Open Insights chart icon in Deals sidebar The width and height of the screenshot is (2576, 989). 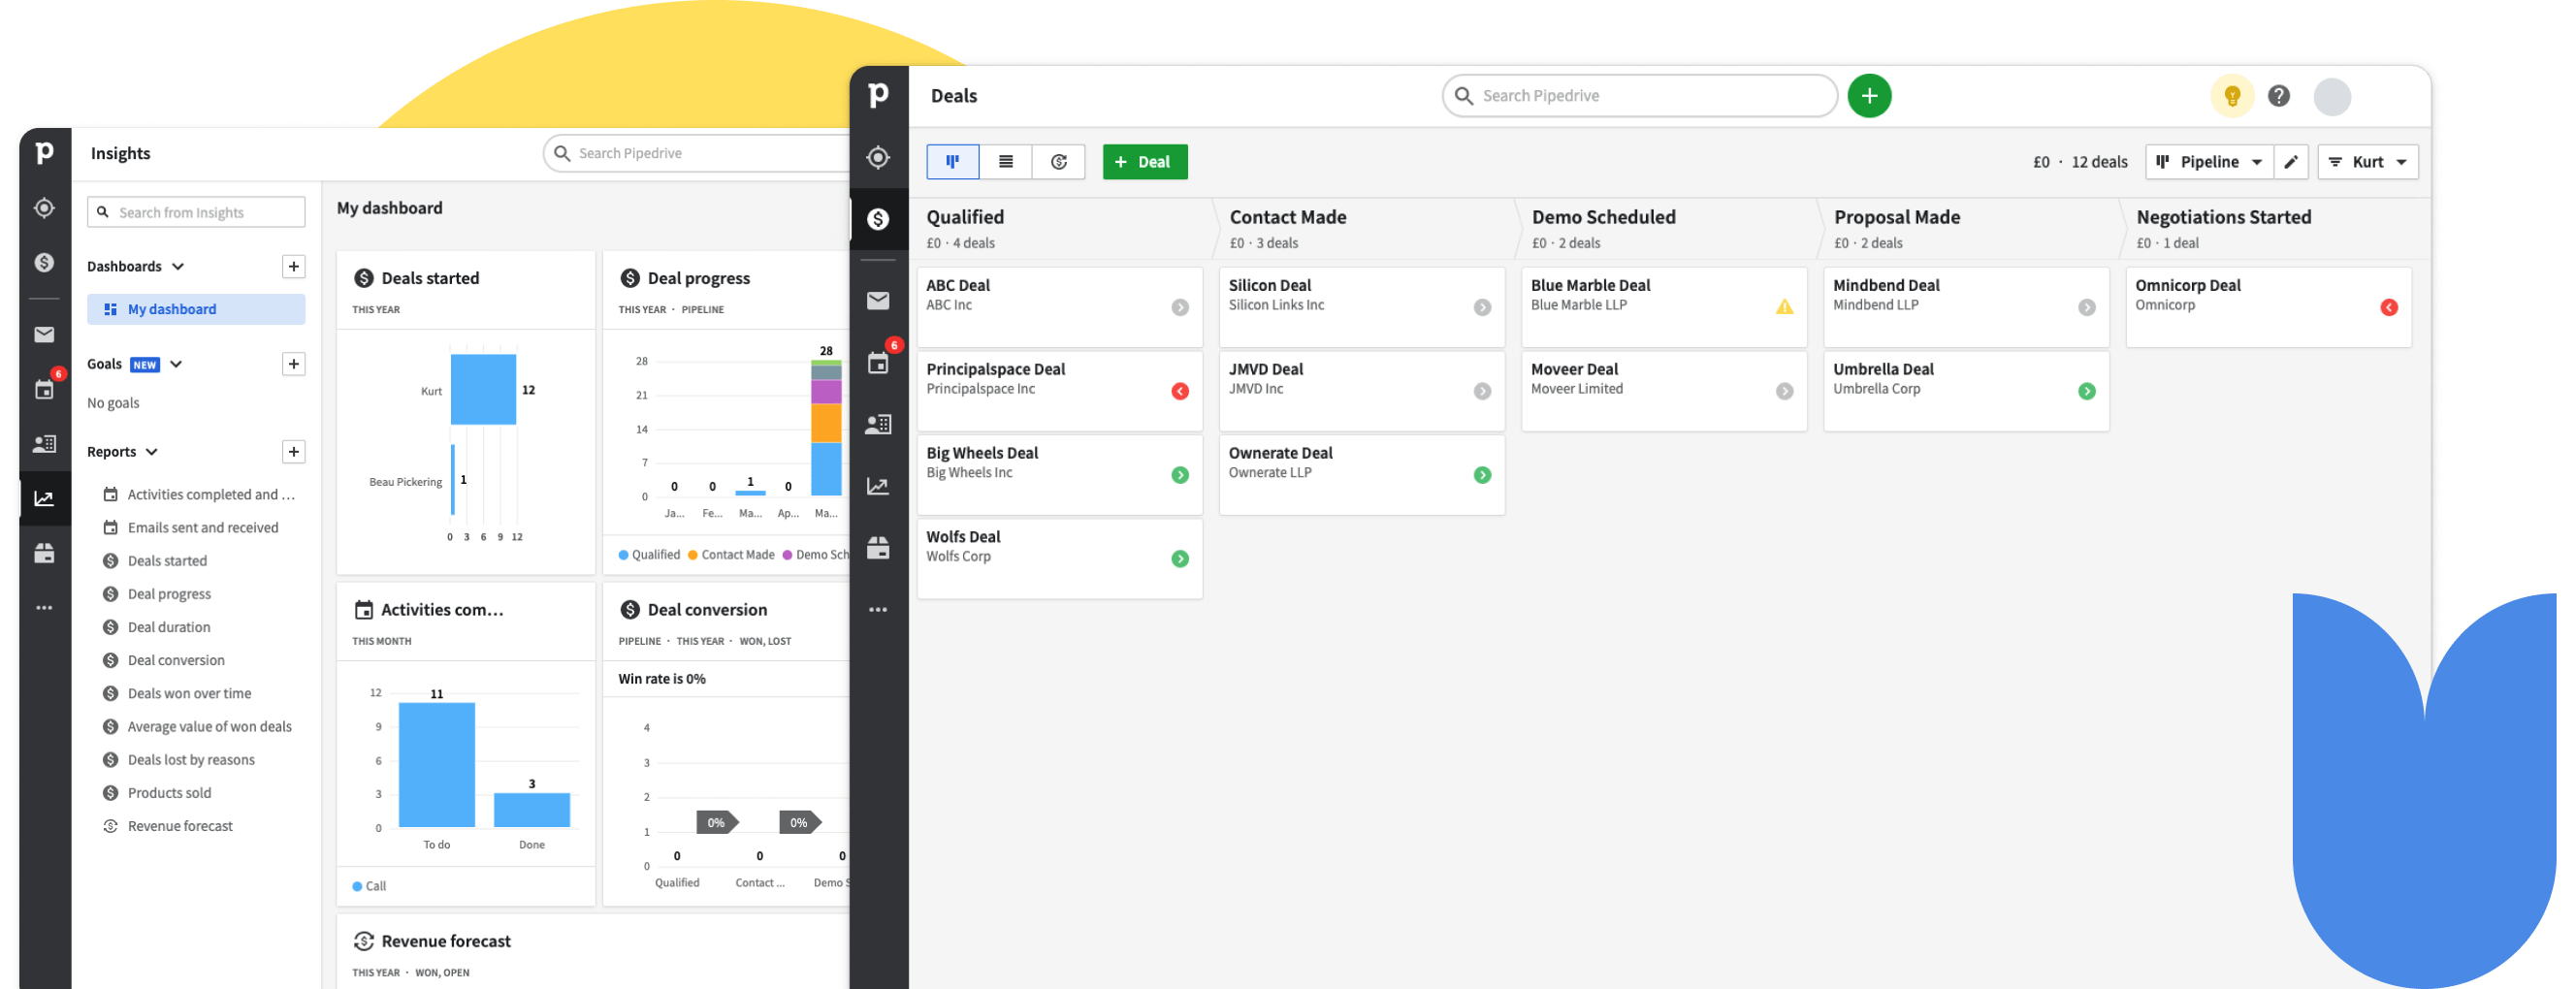(878, 486)
